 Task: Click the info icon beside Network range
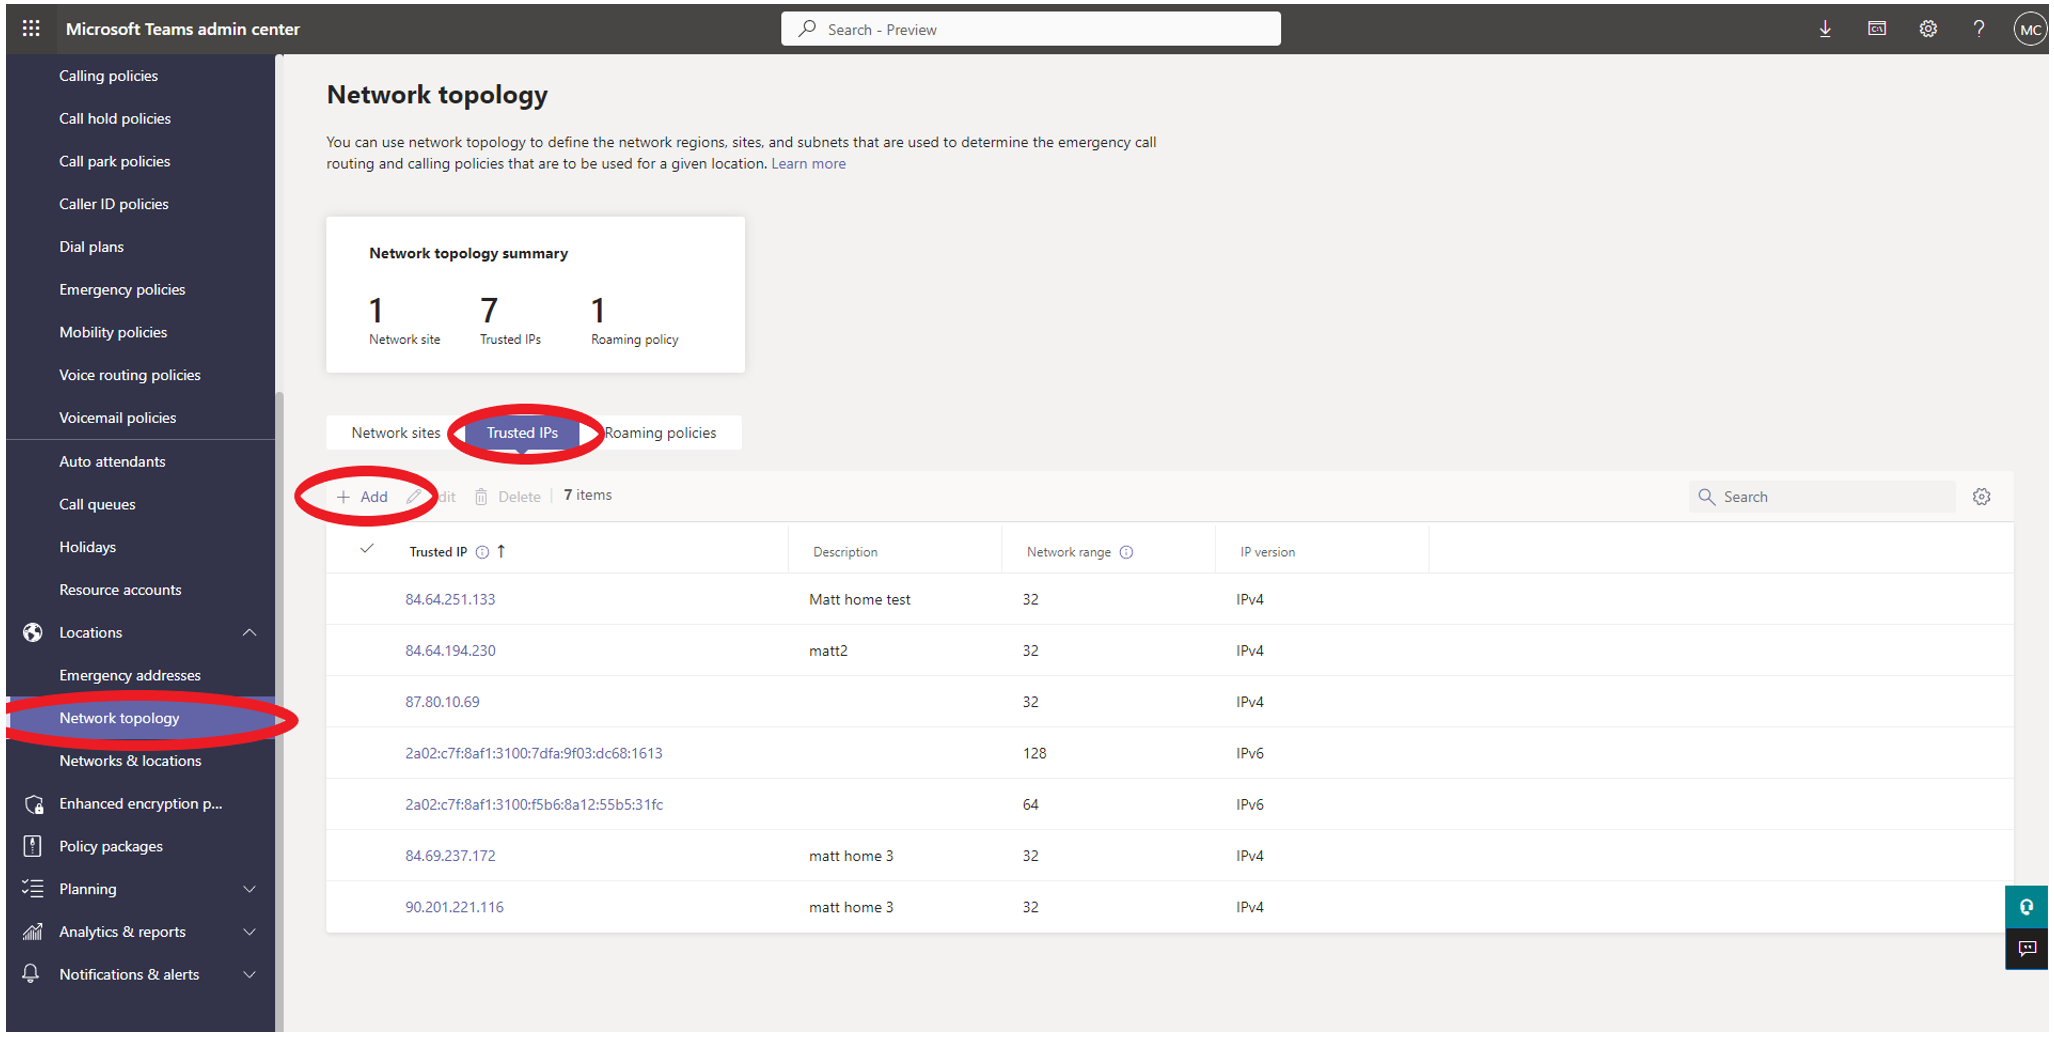pyautogui.click(x=1126, y=552)
